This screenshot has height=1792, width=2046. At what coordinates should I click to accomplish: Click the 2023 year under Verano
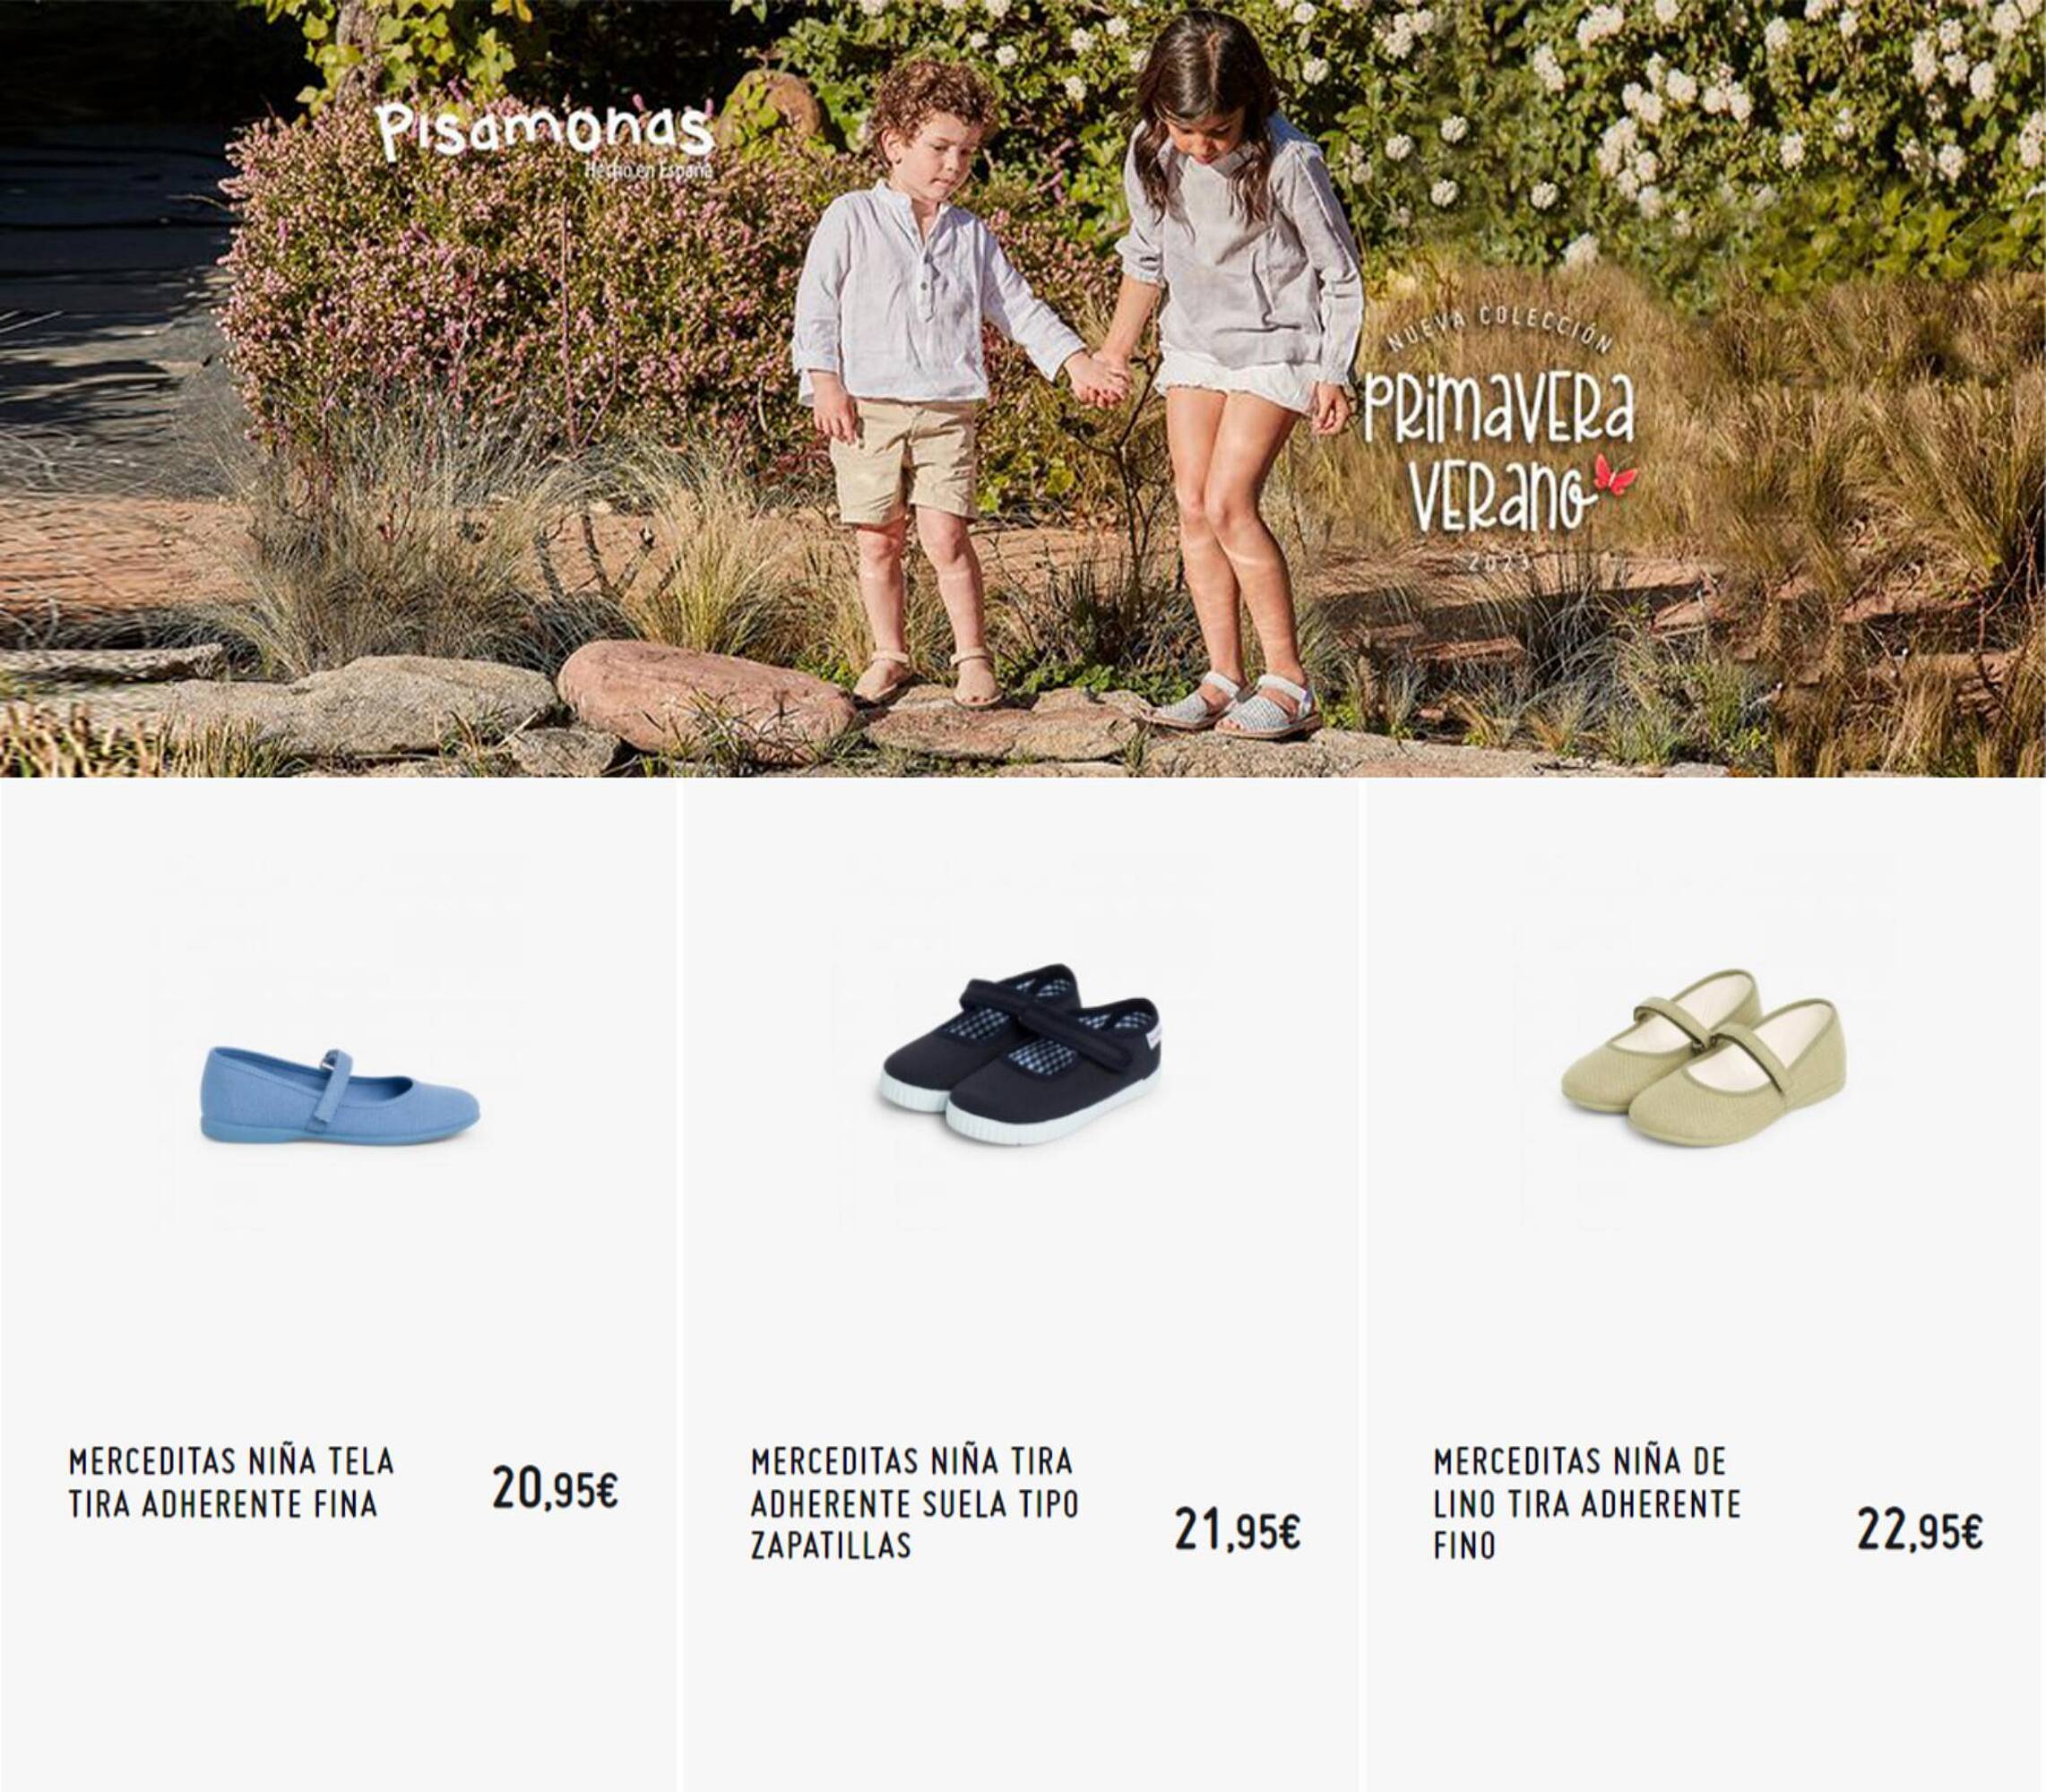(1497, 563)
